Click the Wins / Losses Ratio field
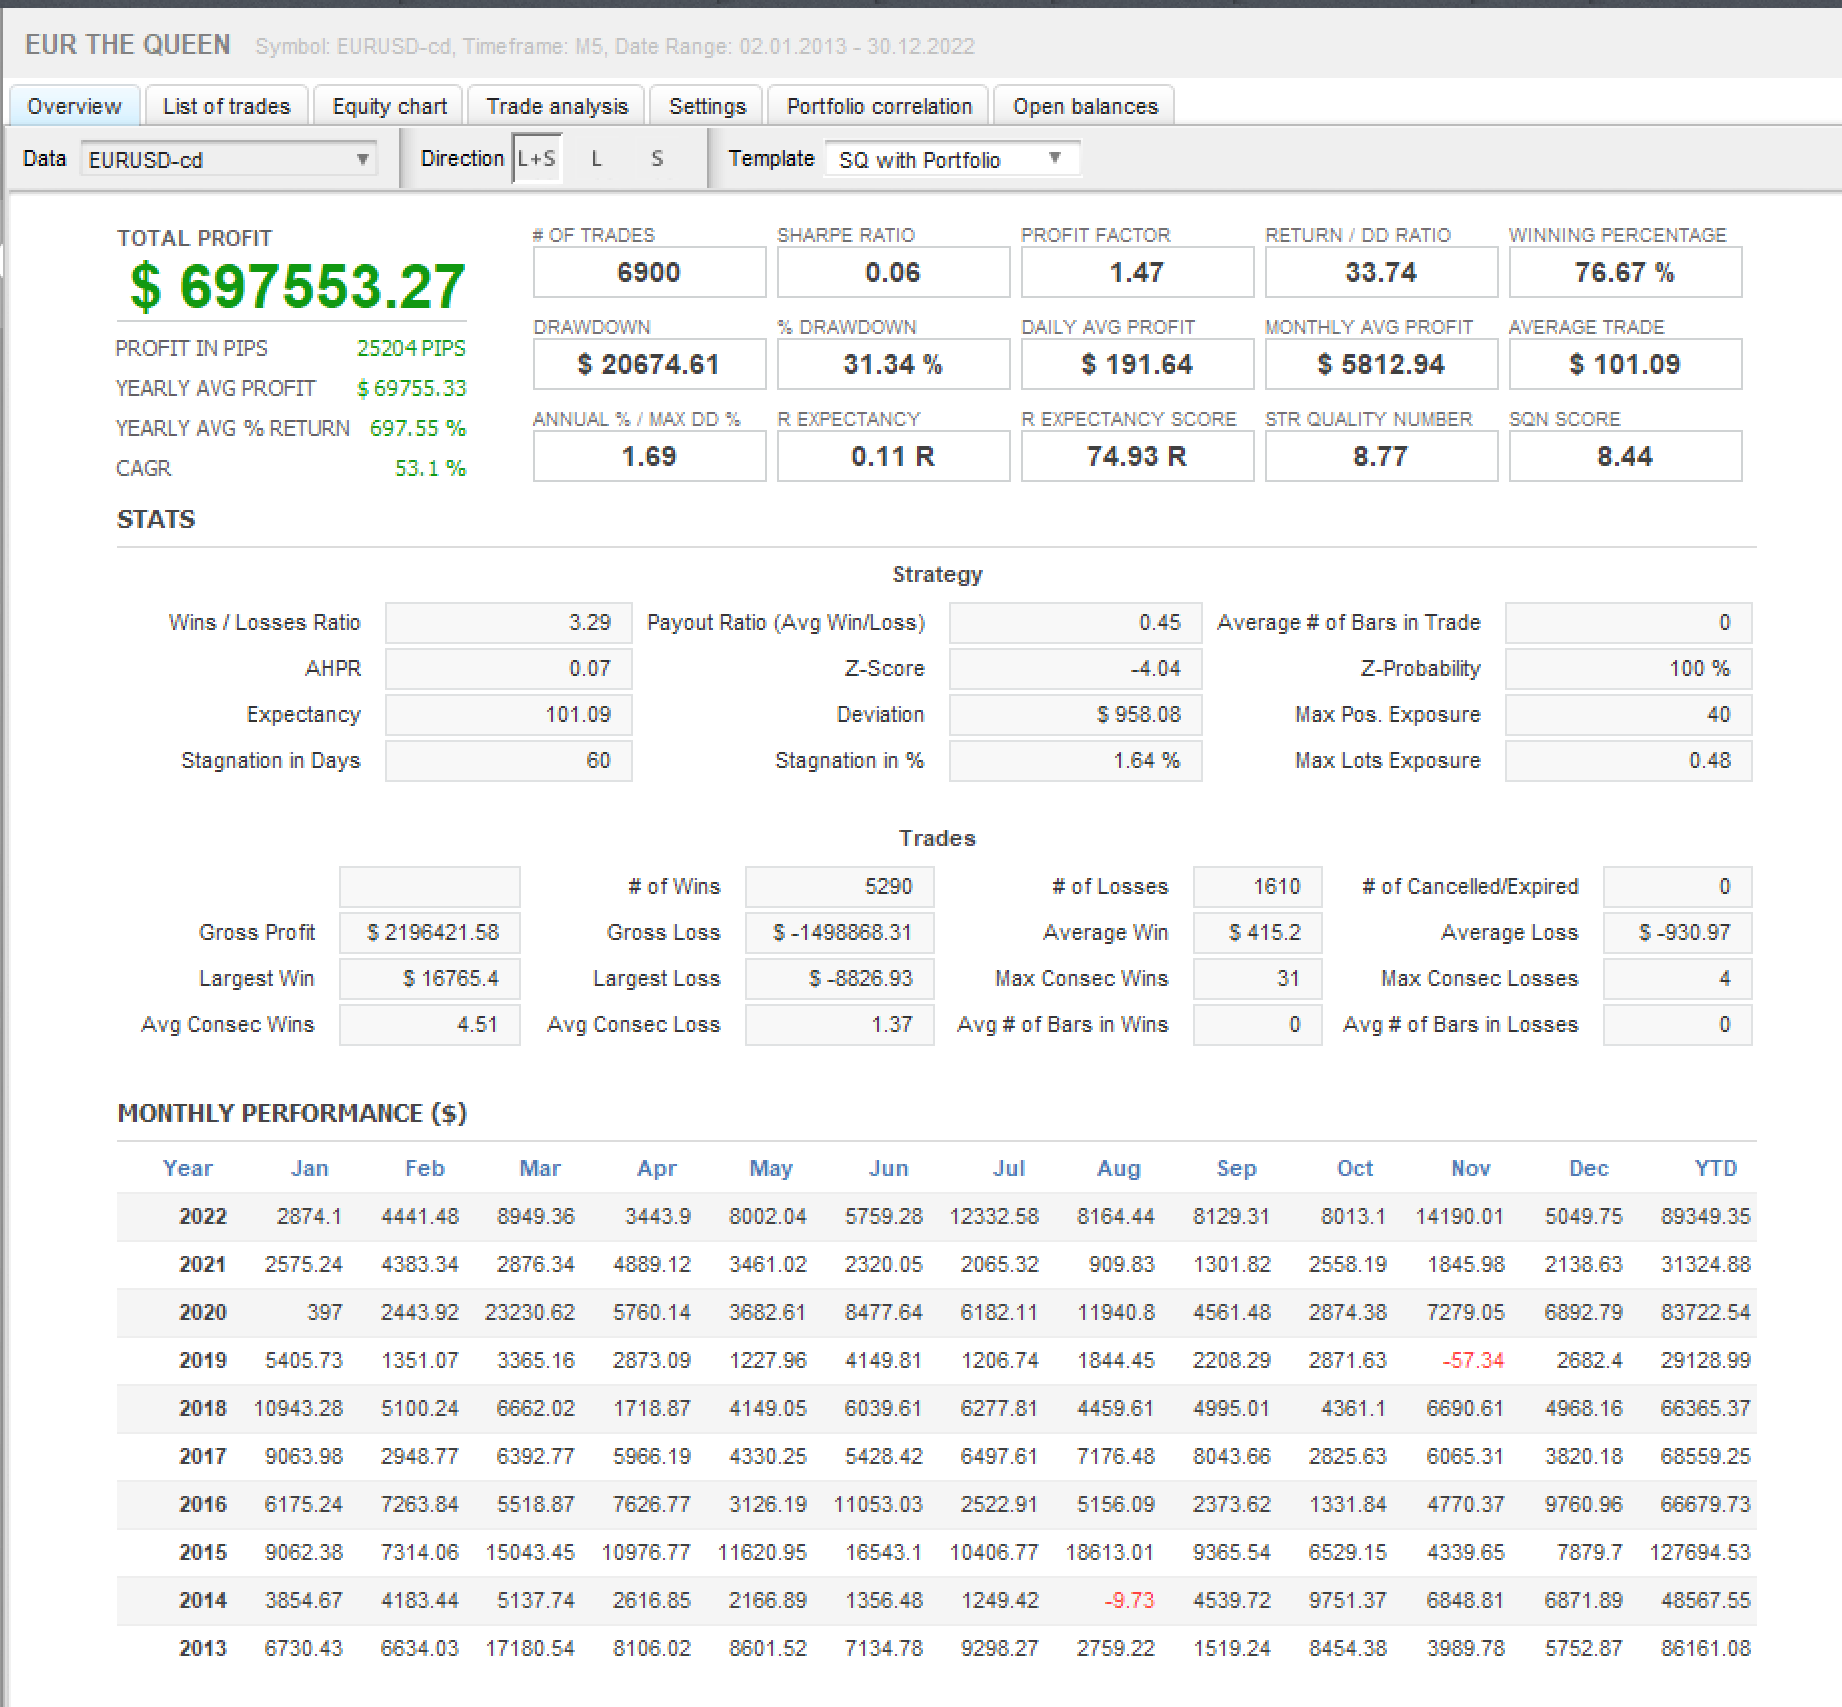The image size is (1842, 1707). point(508,622)
